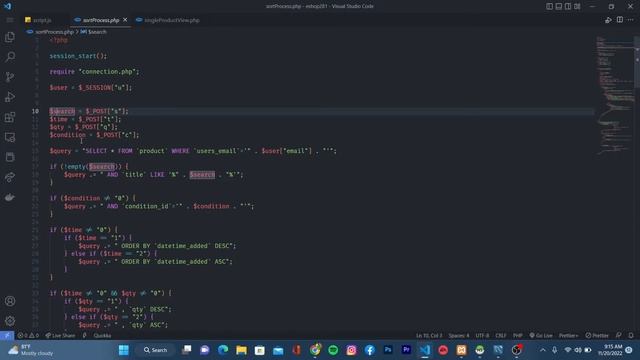Open the notifications bell in status bar
The image size is (640, 360).
click(x=631, y=336)
